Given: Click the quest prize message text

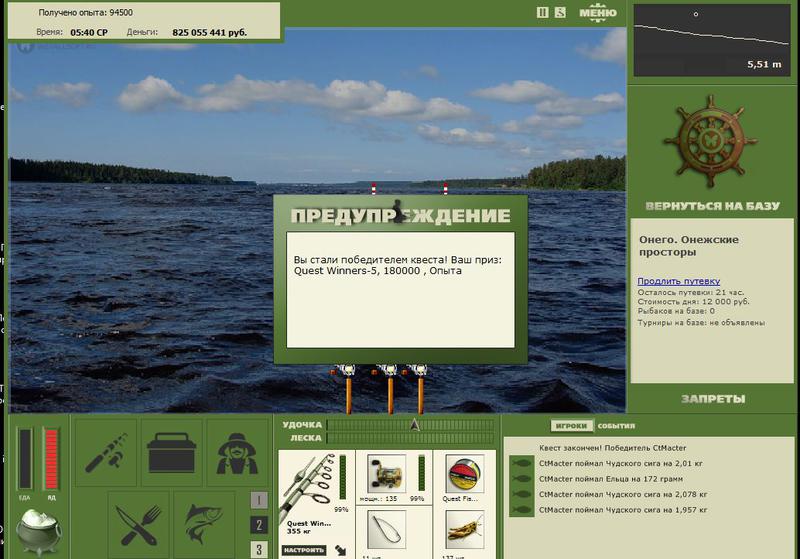Looking at the screenshot, I should [x=397, y=265].
